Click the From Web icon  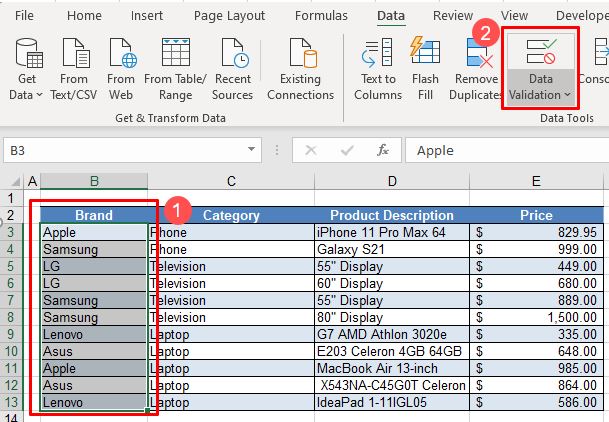pyautogui.click(x=121, y=68)
